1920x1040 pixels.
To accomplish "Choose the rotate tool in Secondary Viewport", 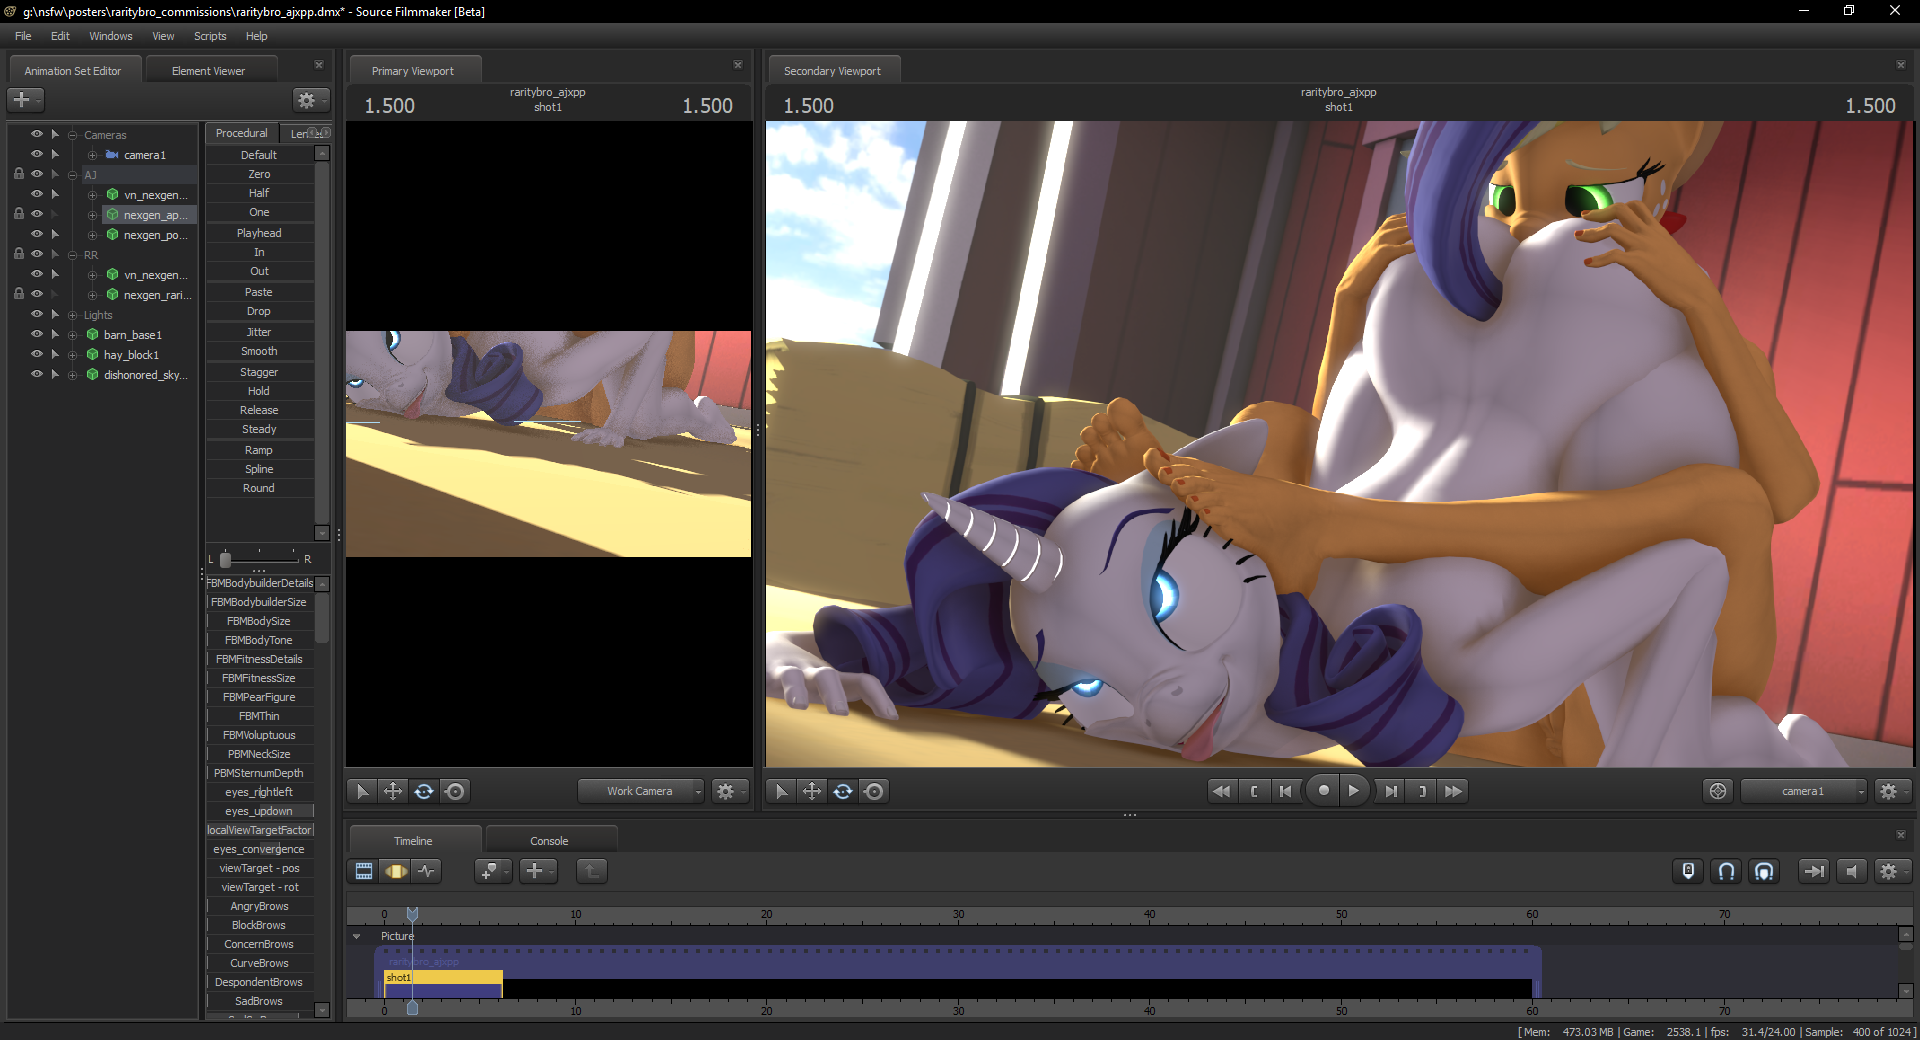I will tap(843, 791).
